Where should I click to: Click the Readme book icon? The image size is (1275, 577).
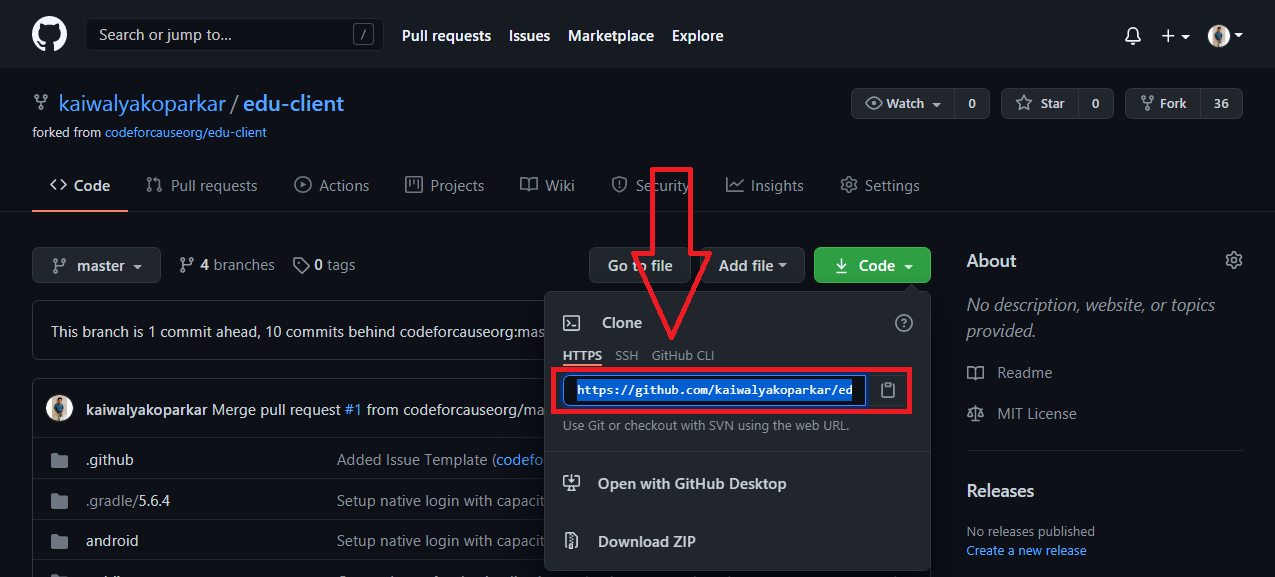coord(976,373)
